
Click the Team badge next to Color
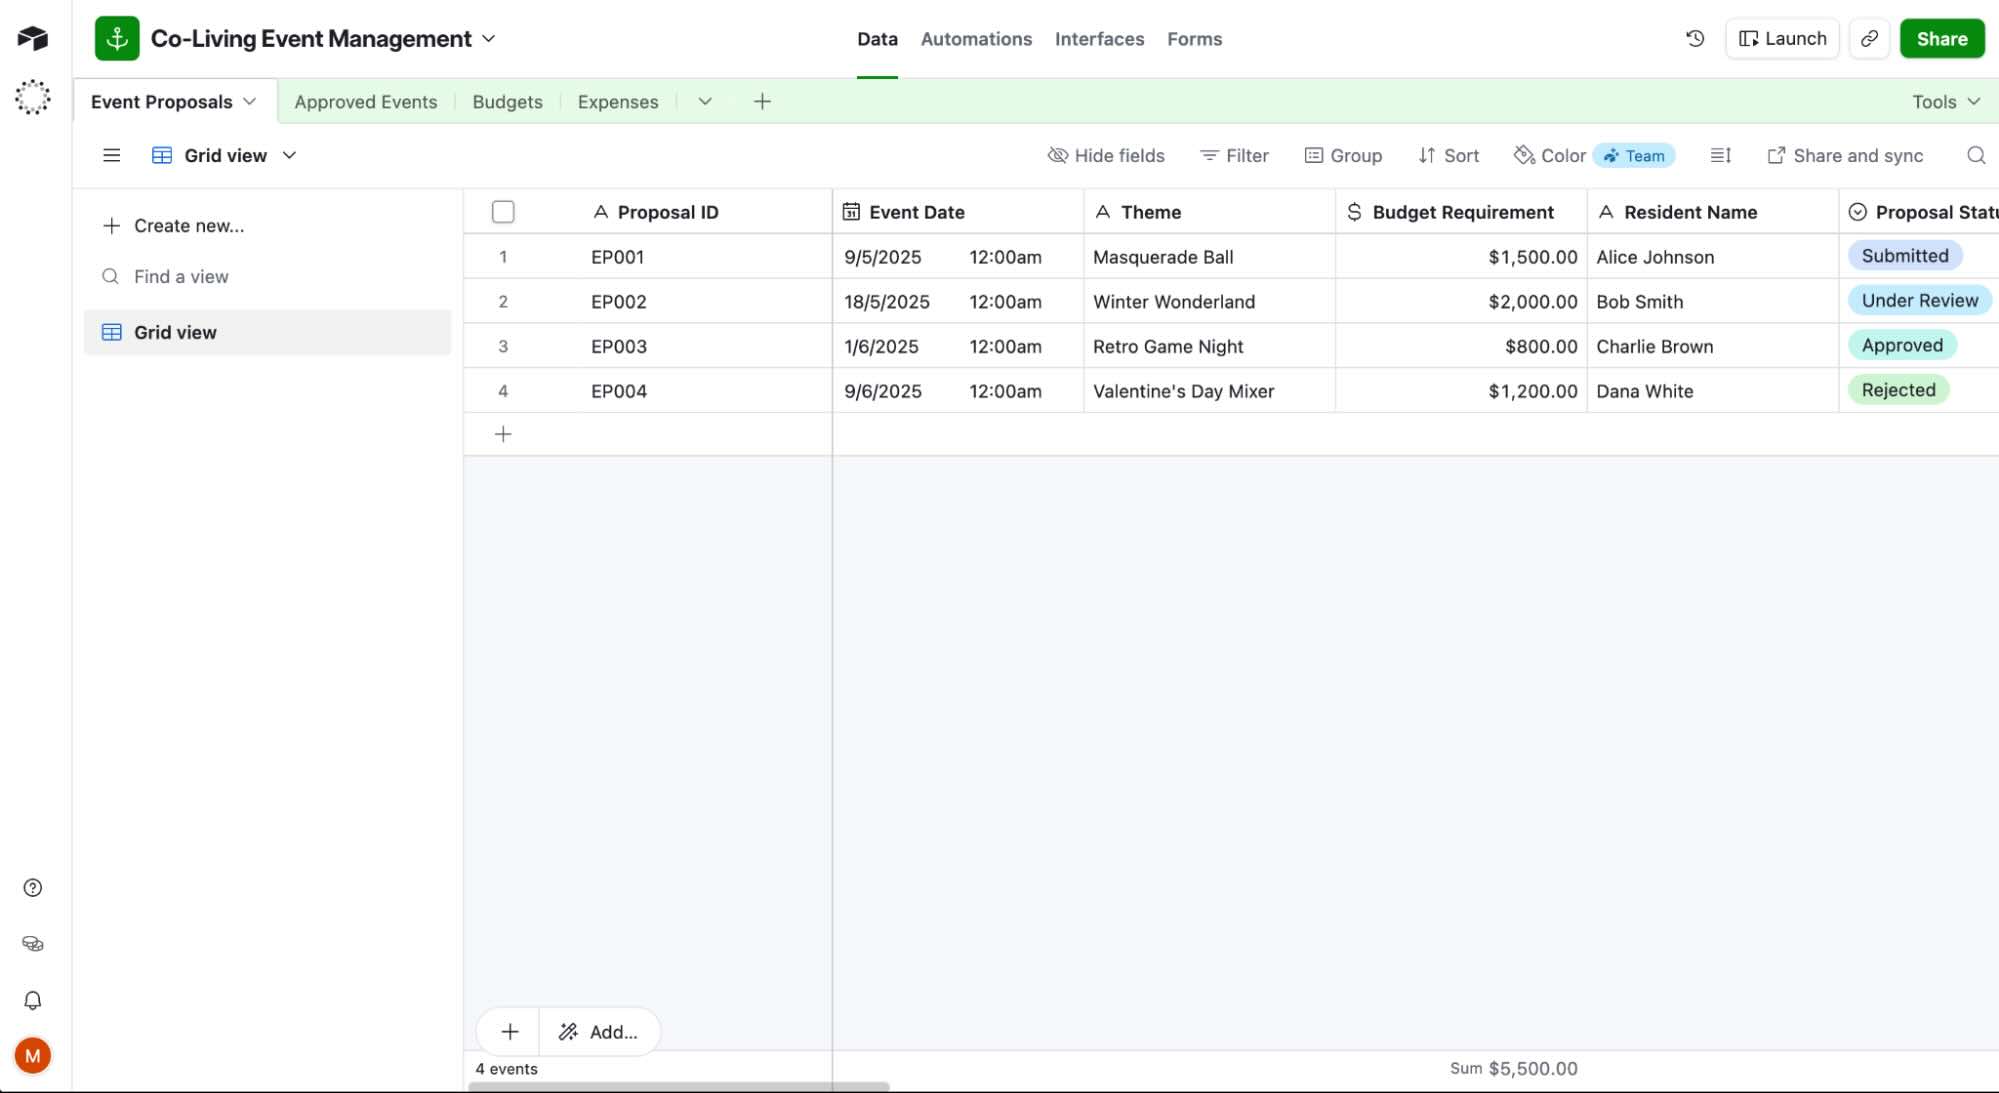(x=1634, y=155)
